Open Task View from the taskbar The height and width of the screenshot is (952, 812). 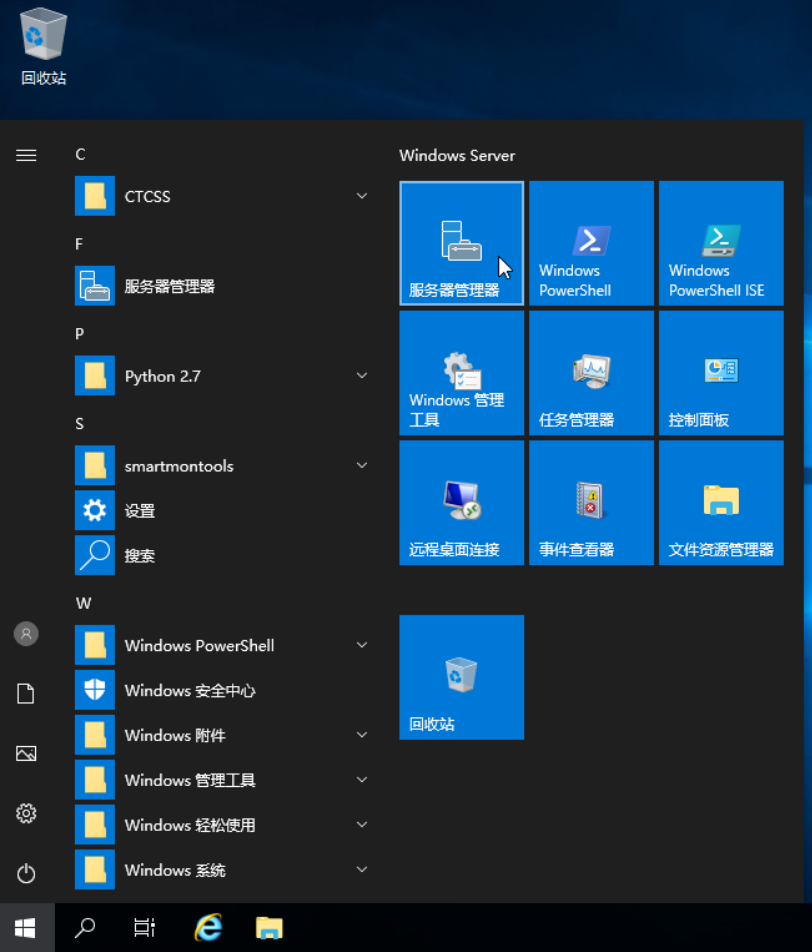(145, 928)
